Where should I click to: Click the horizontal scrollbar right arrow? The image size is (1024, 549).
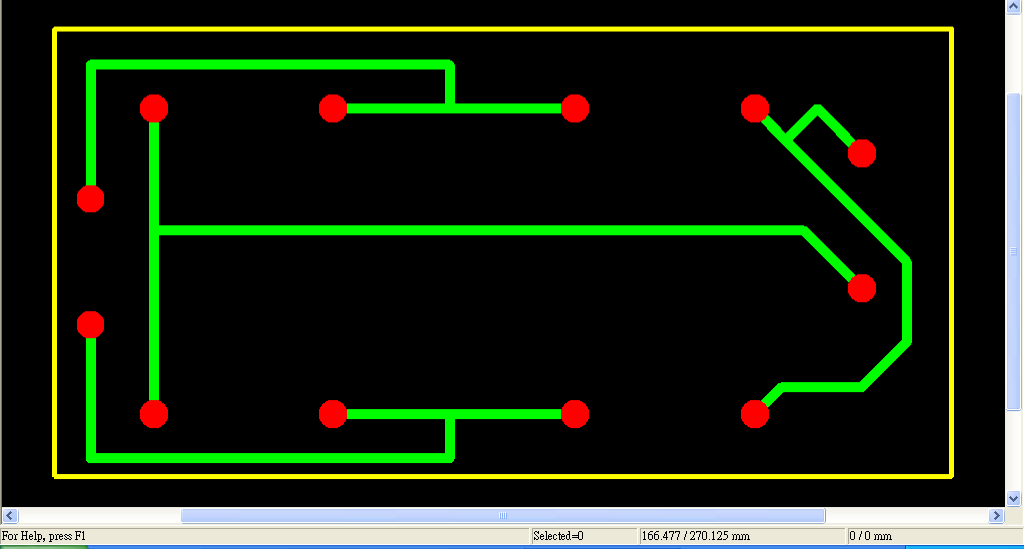pyautogui.click(x=995, y=516)
